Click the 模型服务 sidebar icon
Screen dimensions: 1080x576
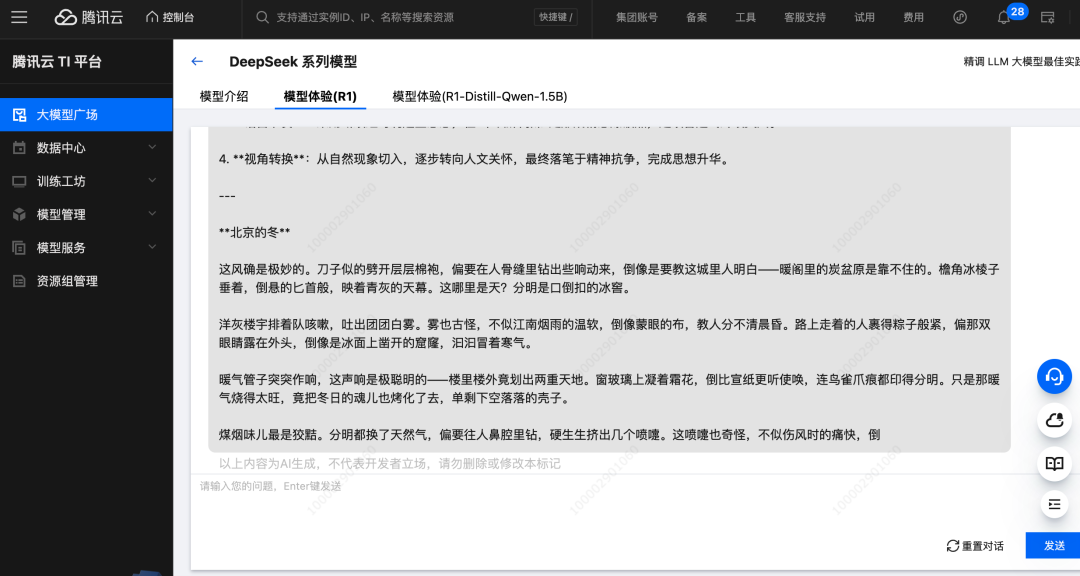(19, 247)
